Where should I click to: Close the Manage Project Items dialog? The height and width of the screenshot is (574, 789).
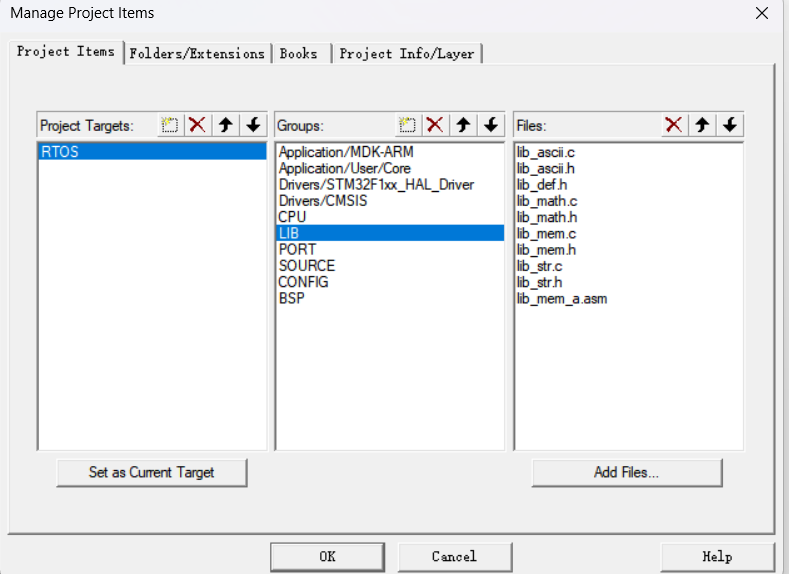762,13
